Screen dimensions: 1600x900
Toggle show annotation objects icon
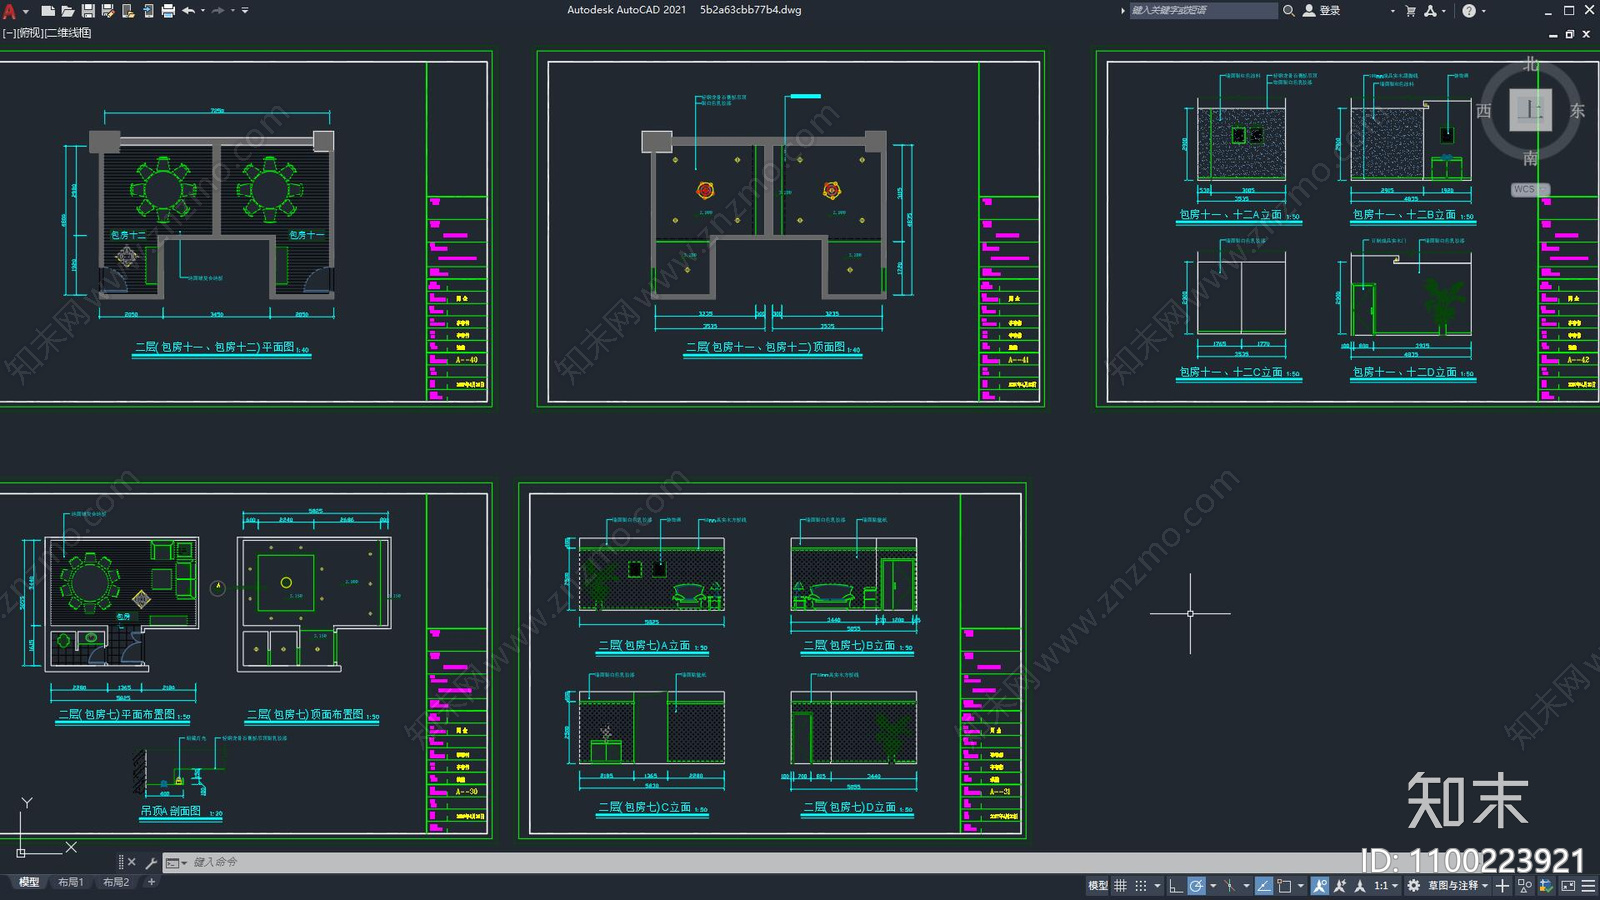pyautogui.click(x=1320, y=886)
